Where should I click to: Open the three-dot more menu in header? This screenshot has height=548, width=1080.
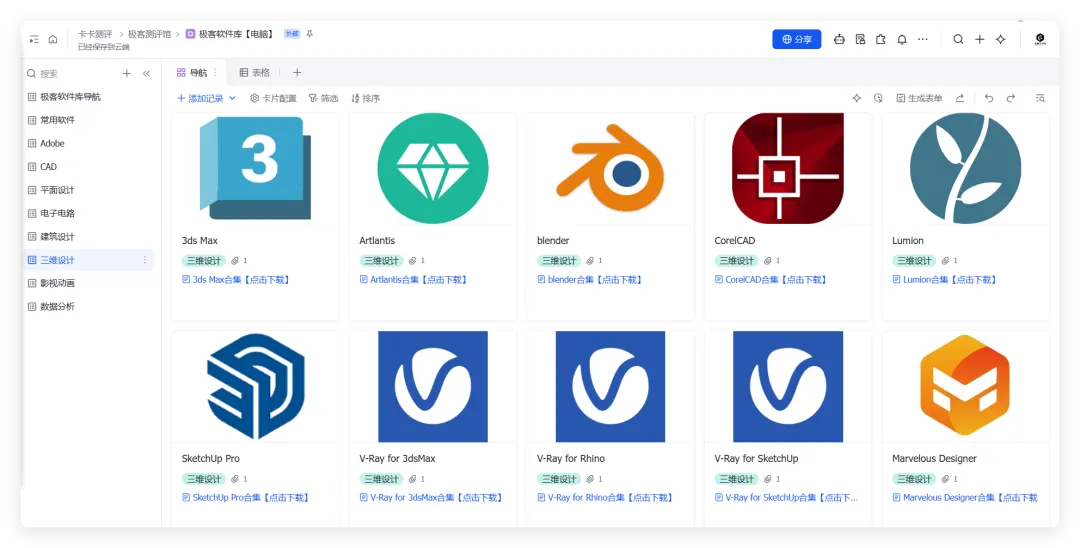(923, 39)
